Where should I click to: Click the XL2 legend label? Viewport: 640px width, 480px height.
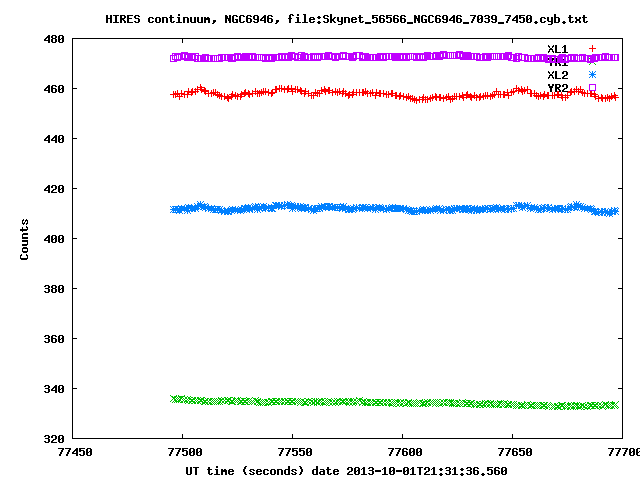coord(558,75)
